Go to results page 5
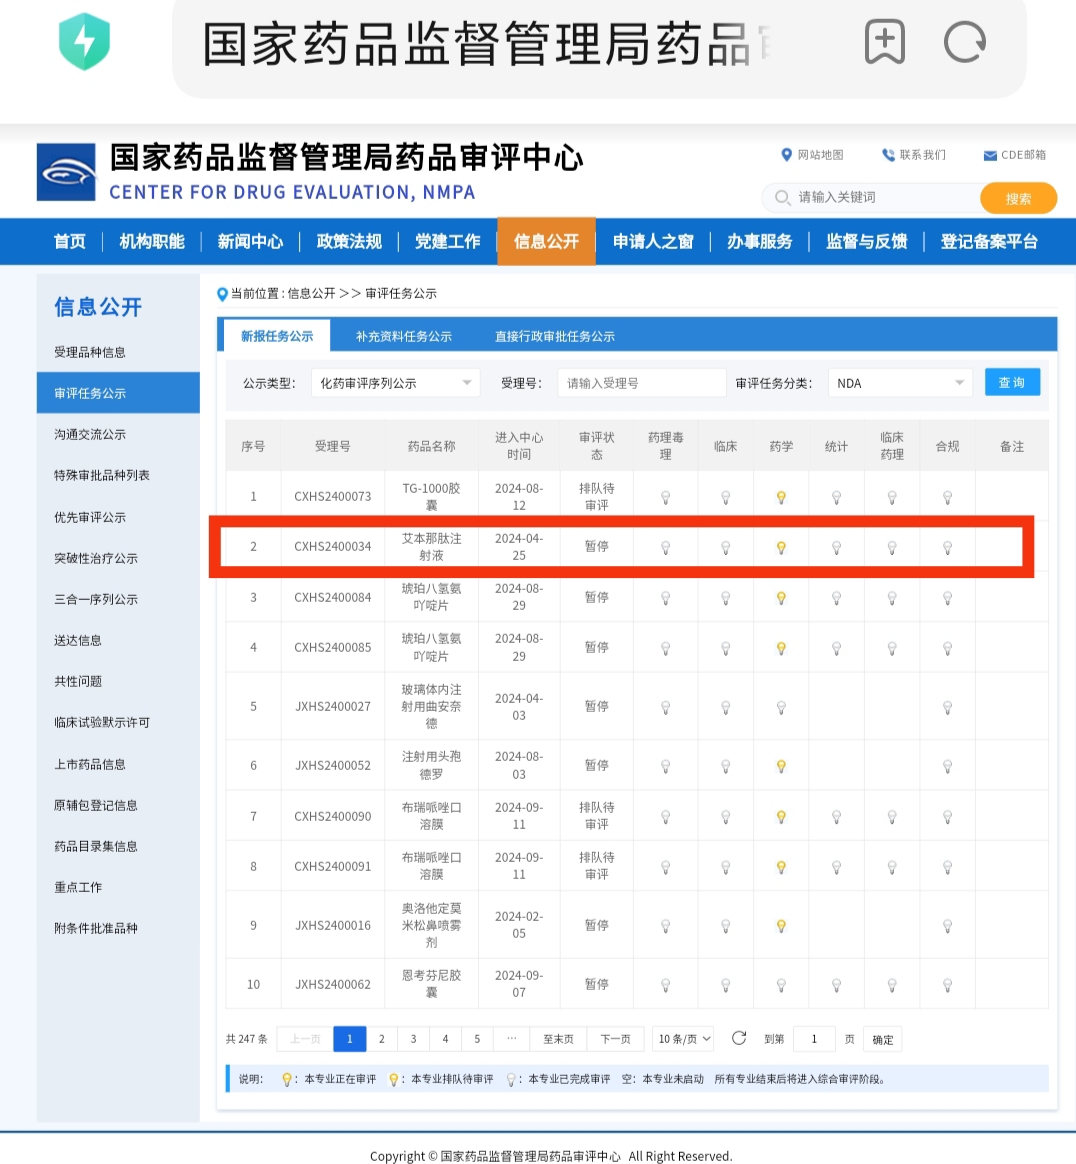The height and width of the screenshot is (1164, 1076). pyautogui.click(x=477, y=1039)
